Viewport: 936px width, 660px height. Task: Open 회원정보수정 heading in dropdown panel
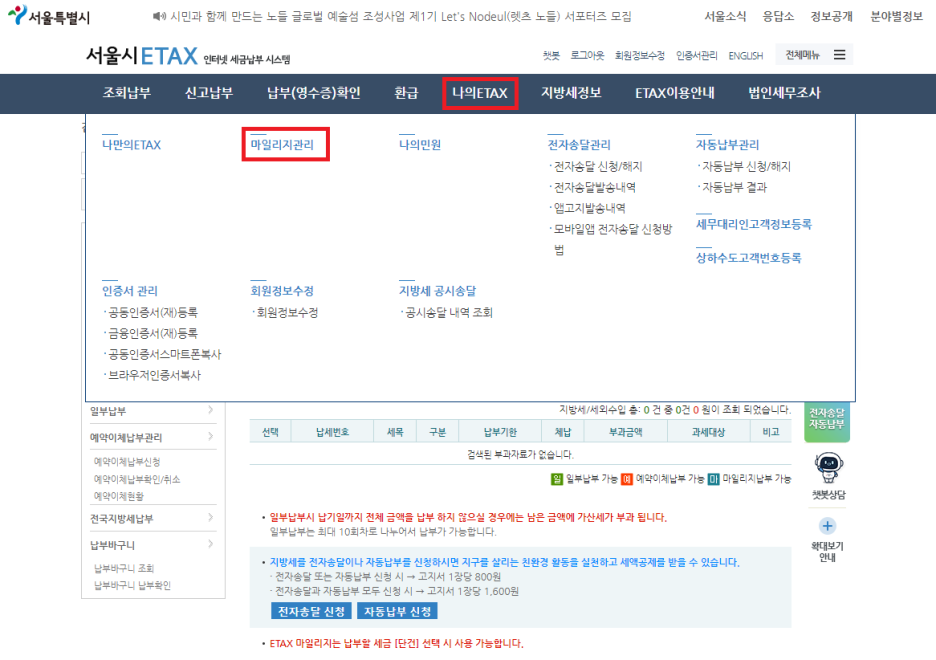pos(282,291)
